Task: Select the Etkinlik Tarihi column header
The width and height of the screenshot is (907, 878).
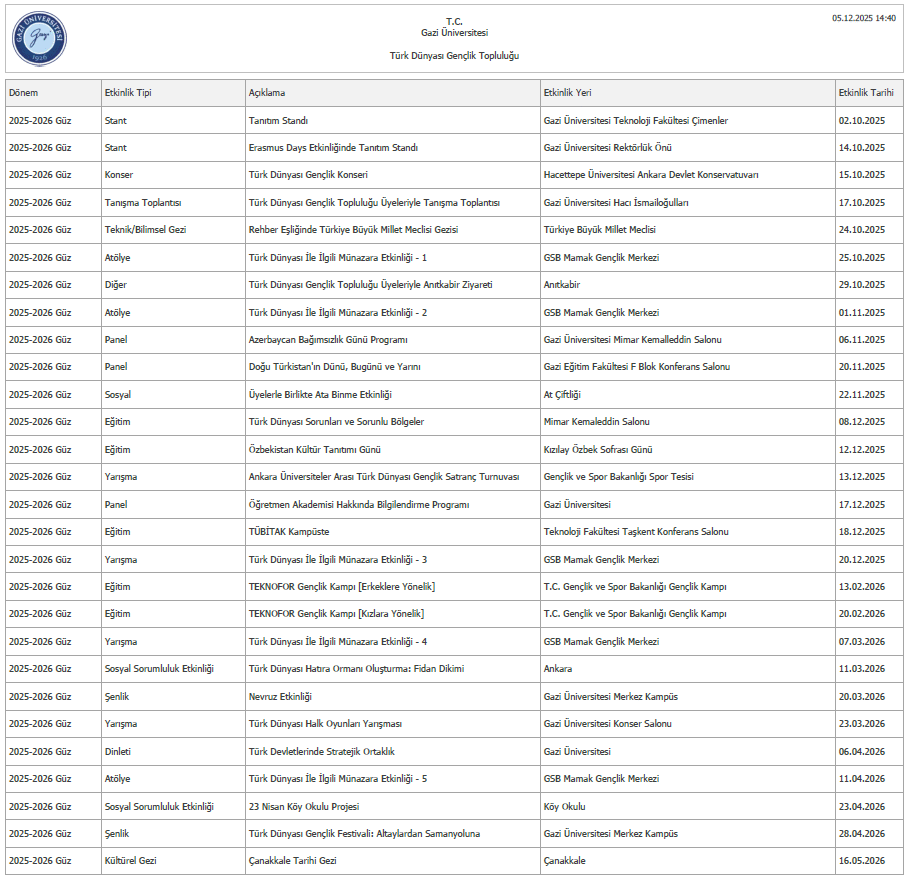Action: tap(866, 93)
